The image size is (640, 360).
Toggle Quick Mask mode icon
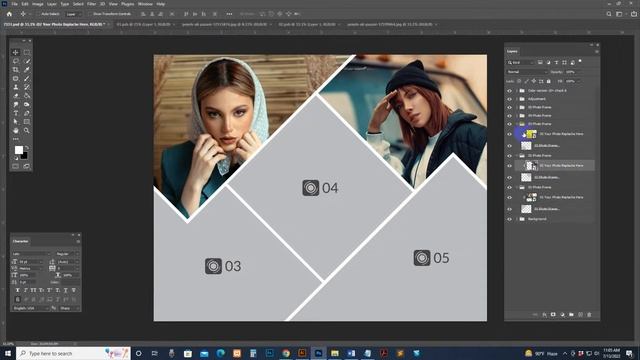click(16, 167)
